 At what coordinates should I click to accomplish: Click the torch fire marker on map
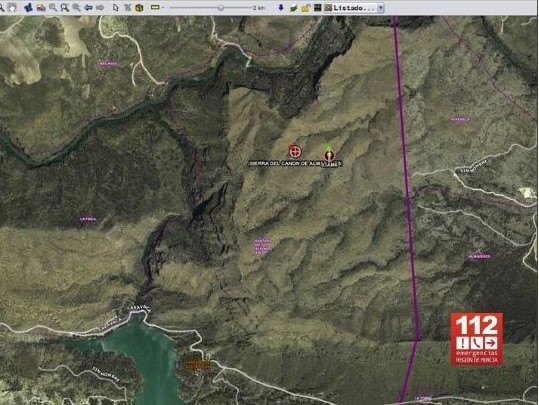[329, 154]
